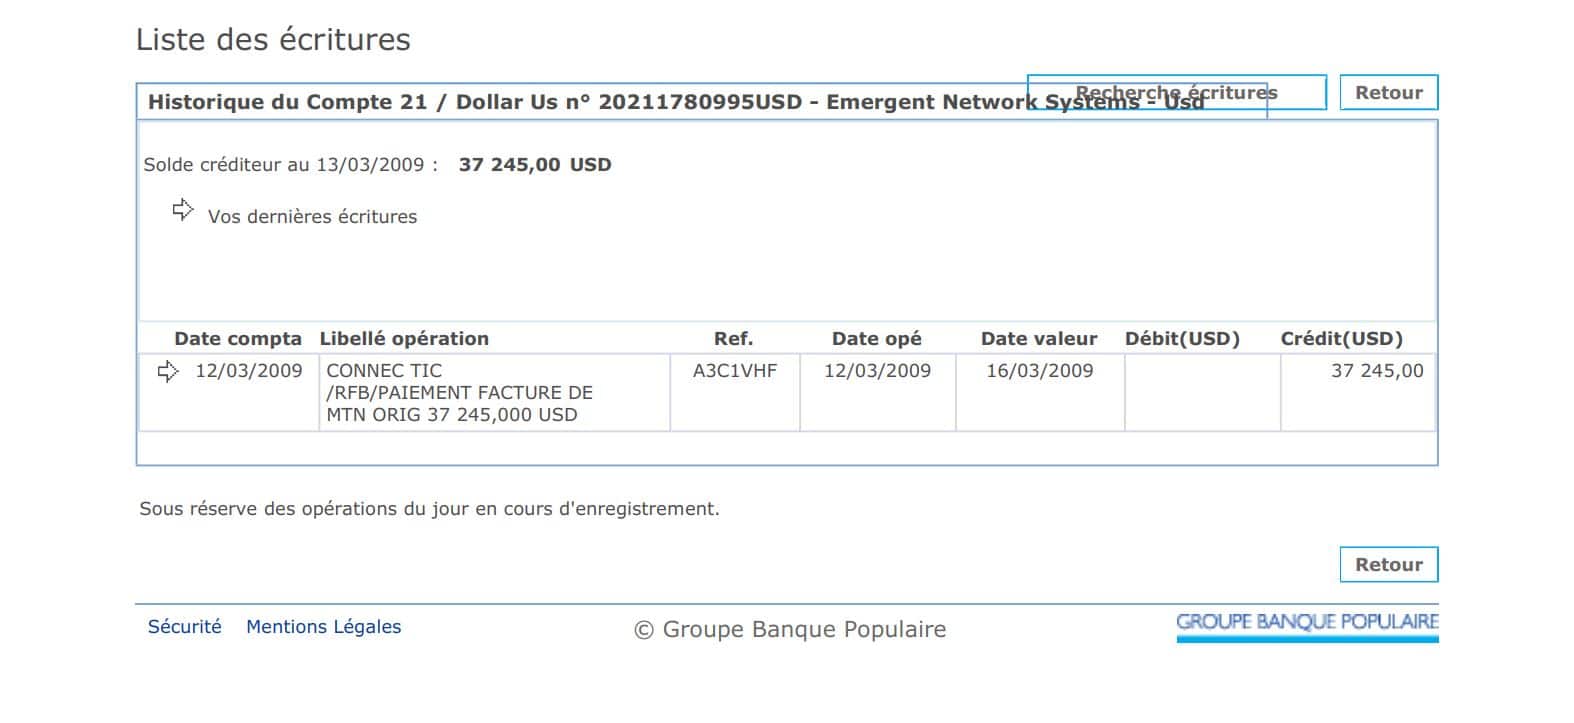Click the Crédit(USD) column header

point(1341,339)
